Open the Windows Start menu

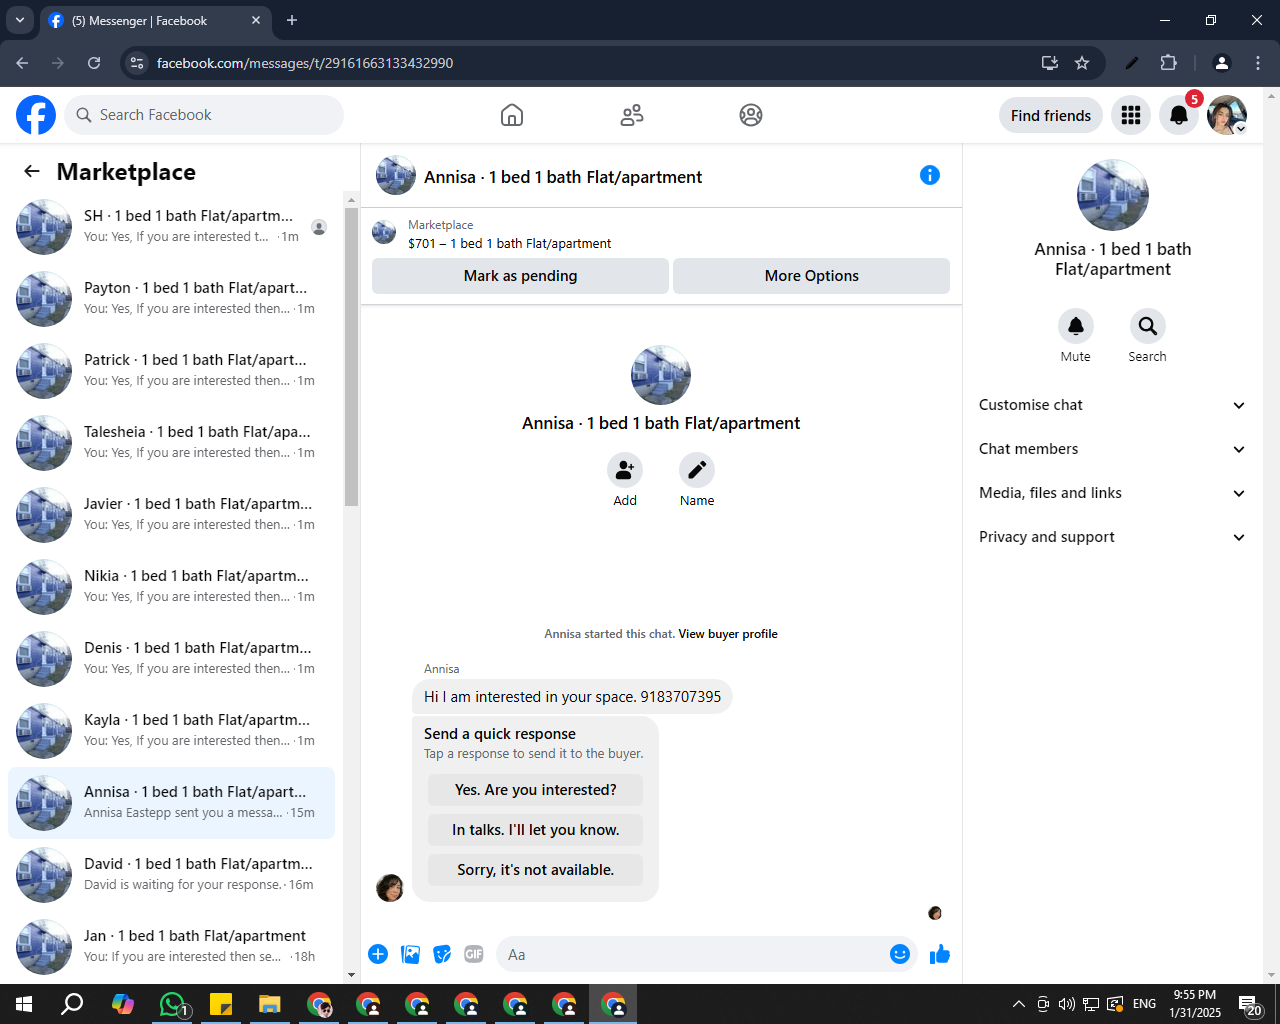point(24,1004)
